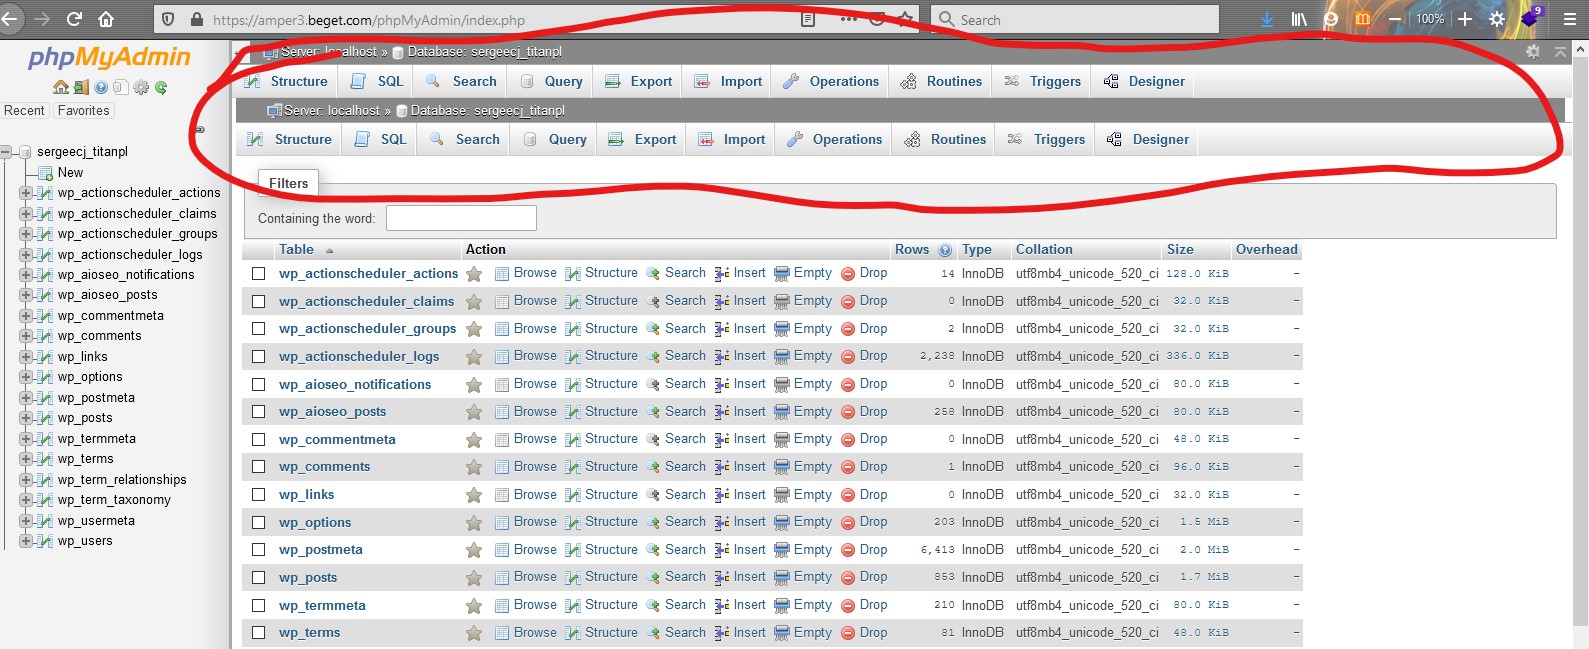Switch to the Recent tables tab

[24, 111]
